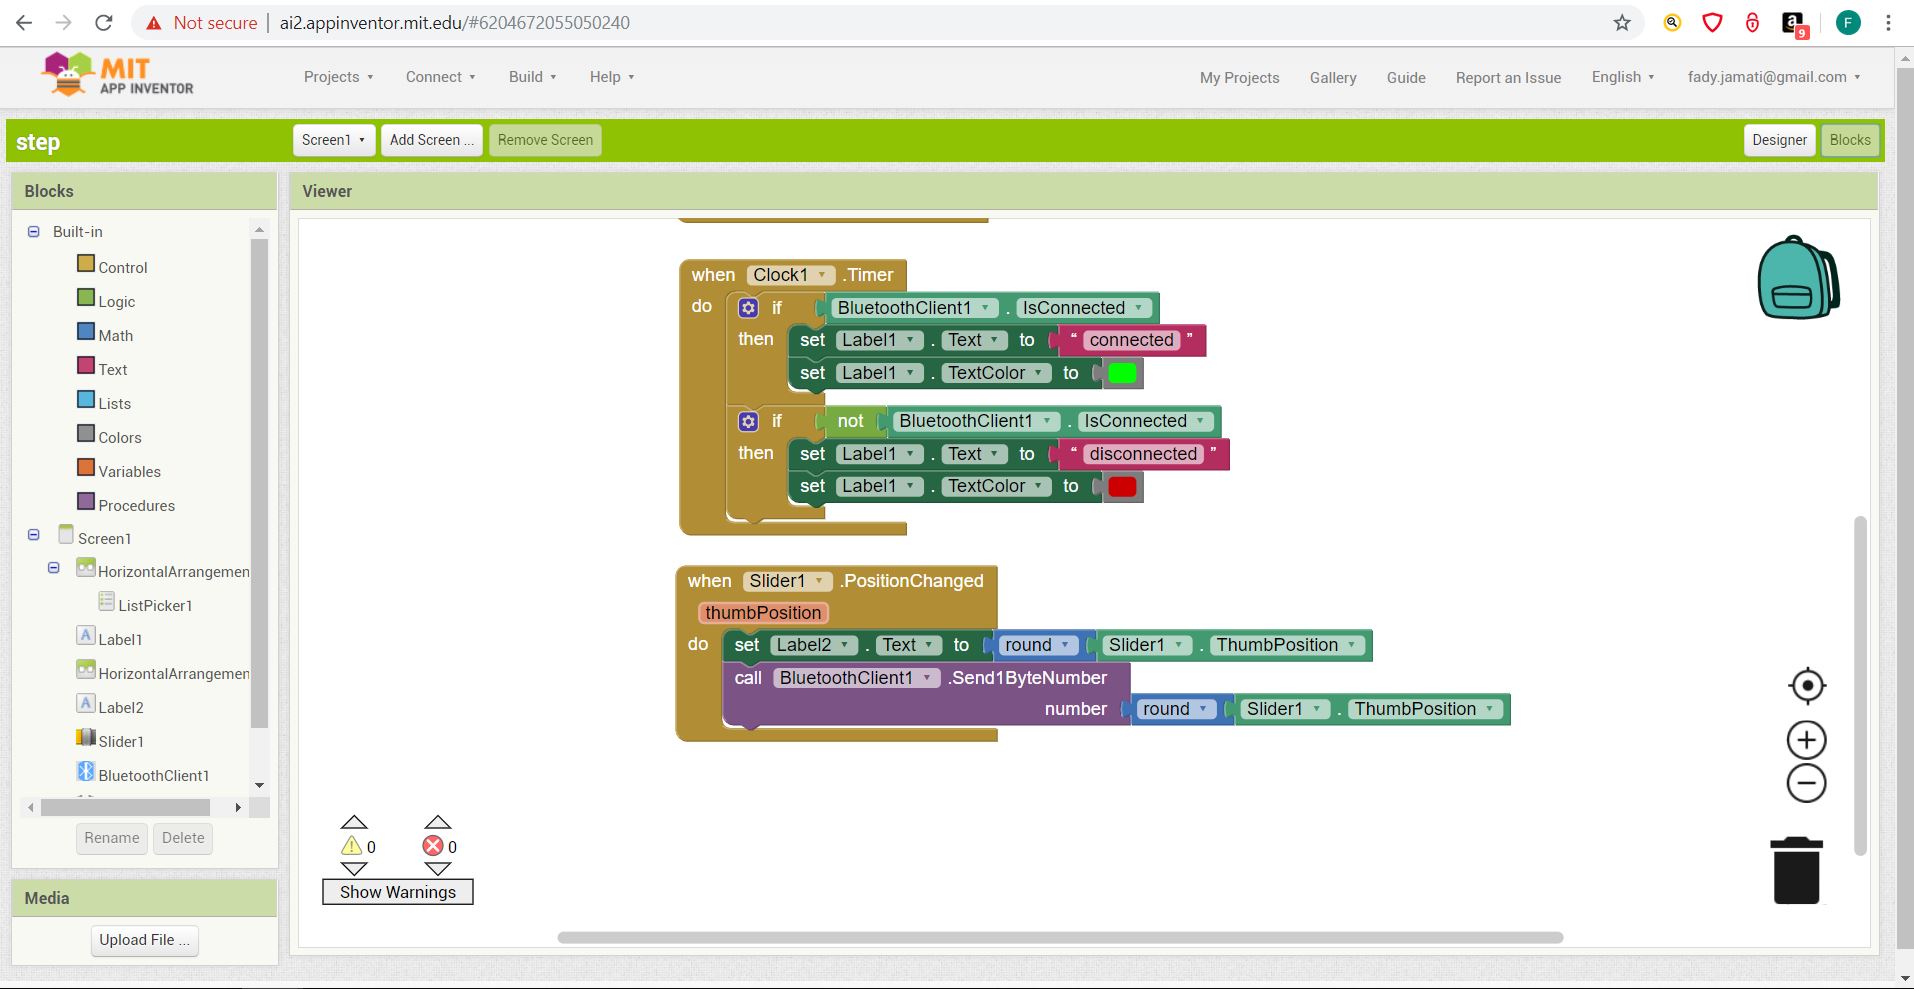Click the Upload File button
This screenshot has width=1914, height=989.
pyautogui.click(x=144, y=940)
